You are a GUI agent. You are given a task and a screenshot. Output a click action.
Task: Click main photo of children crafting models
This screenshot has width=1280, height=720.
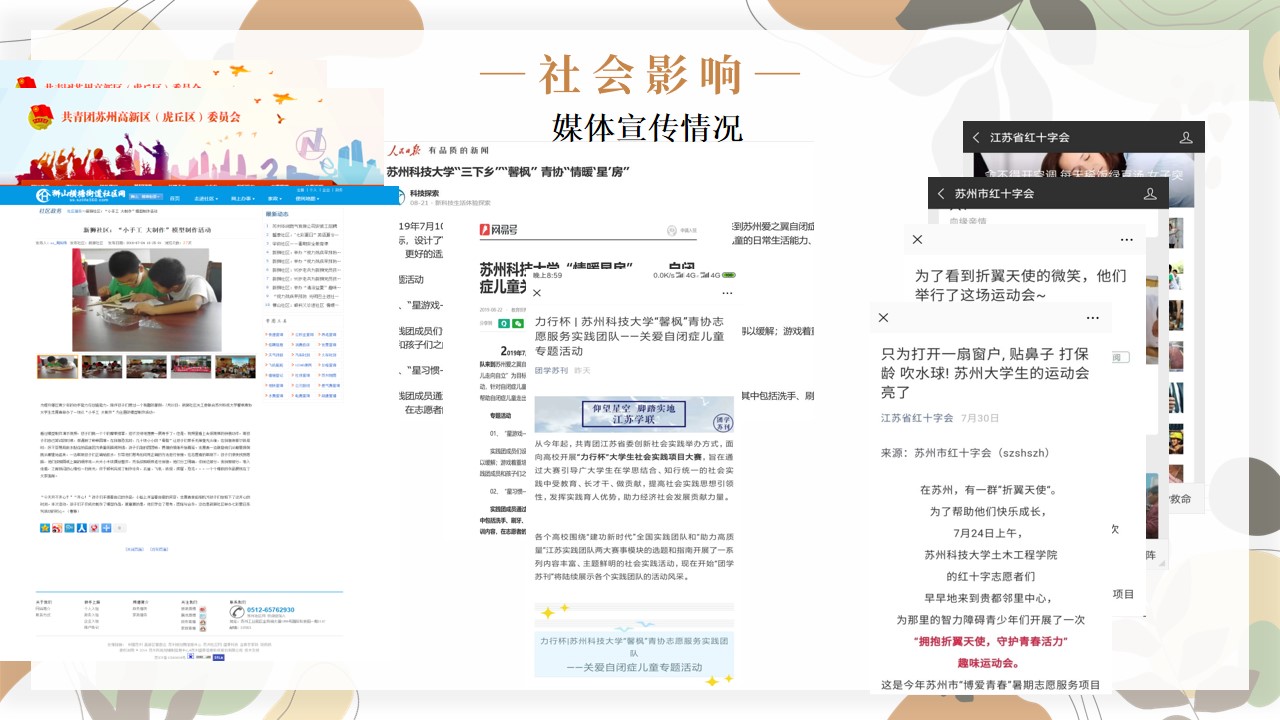click(x=147, y=300)
